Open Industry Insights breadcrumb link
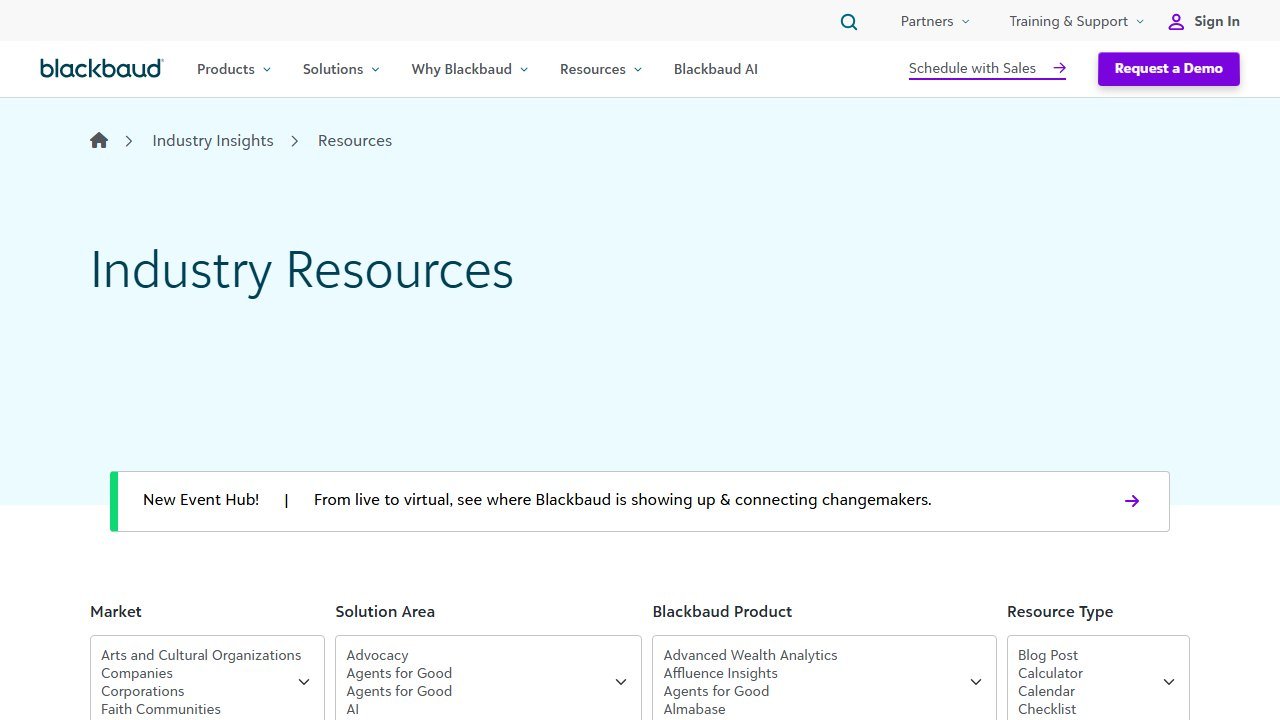Screen dimensions: 1280x720 (x=213, y=141)
